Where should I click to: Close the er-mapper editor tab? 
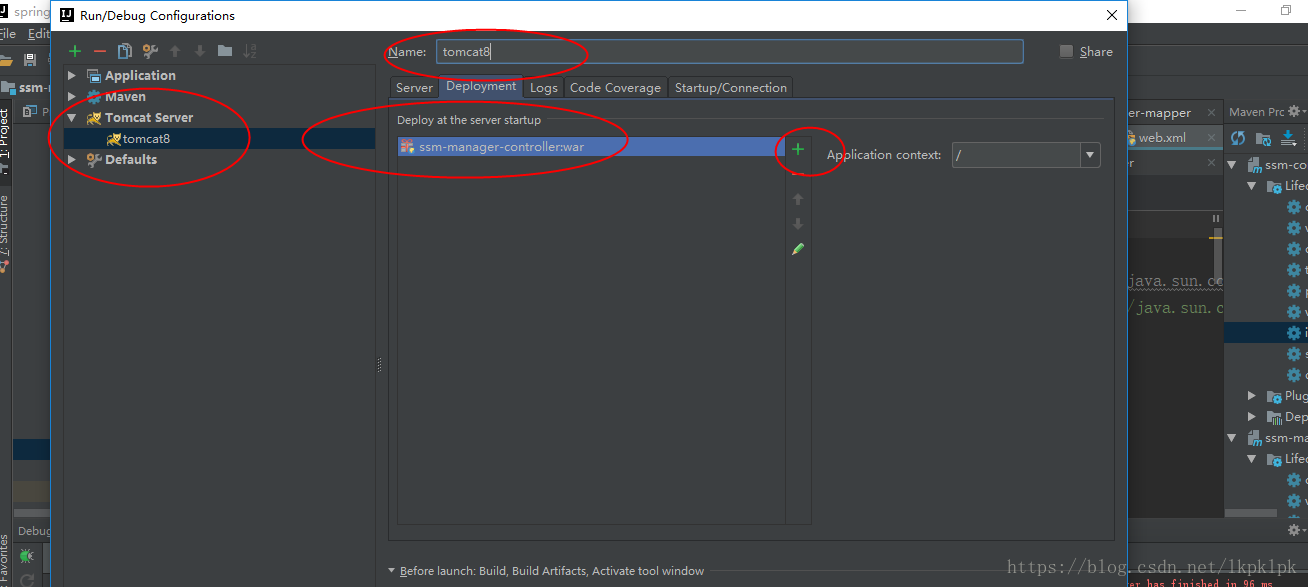pos(1211,113)
